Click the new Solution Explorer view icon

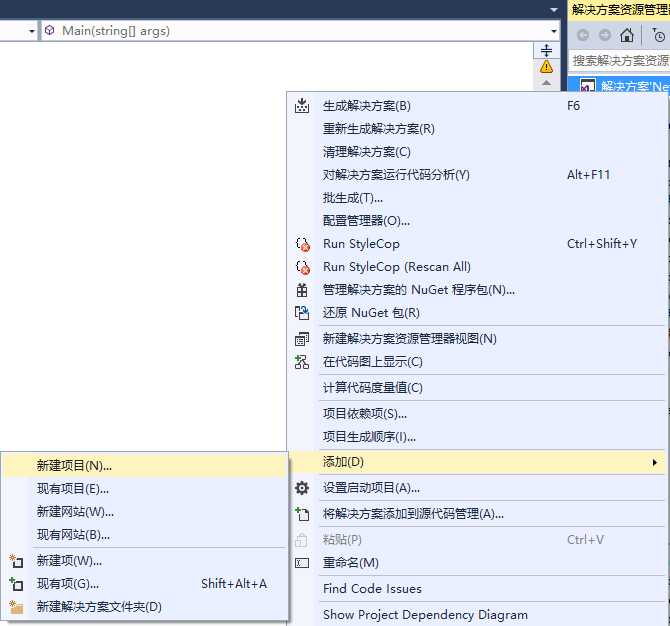coord(302,339)
